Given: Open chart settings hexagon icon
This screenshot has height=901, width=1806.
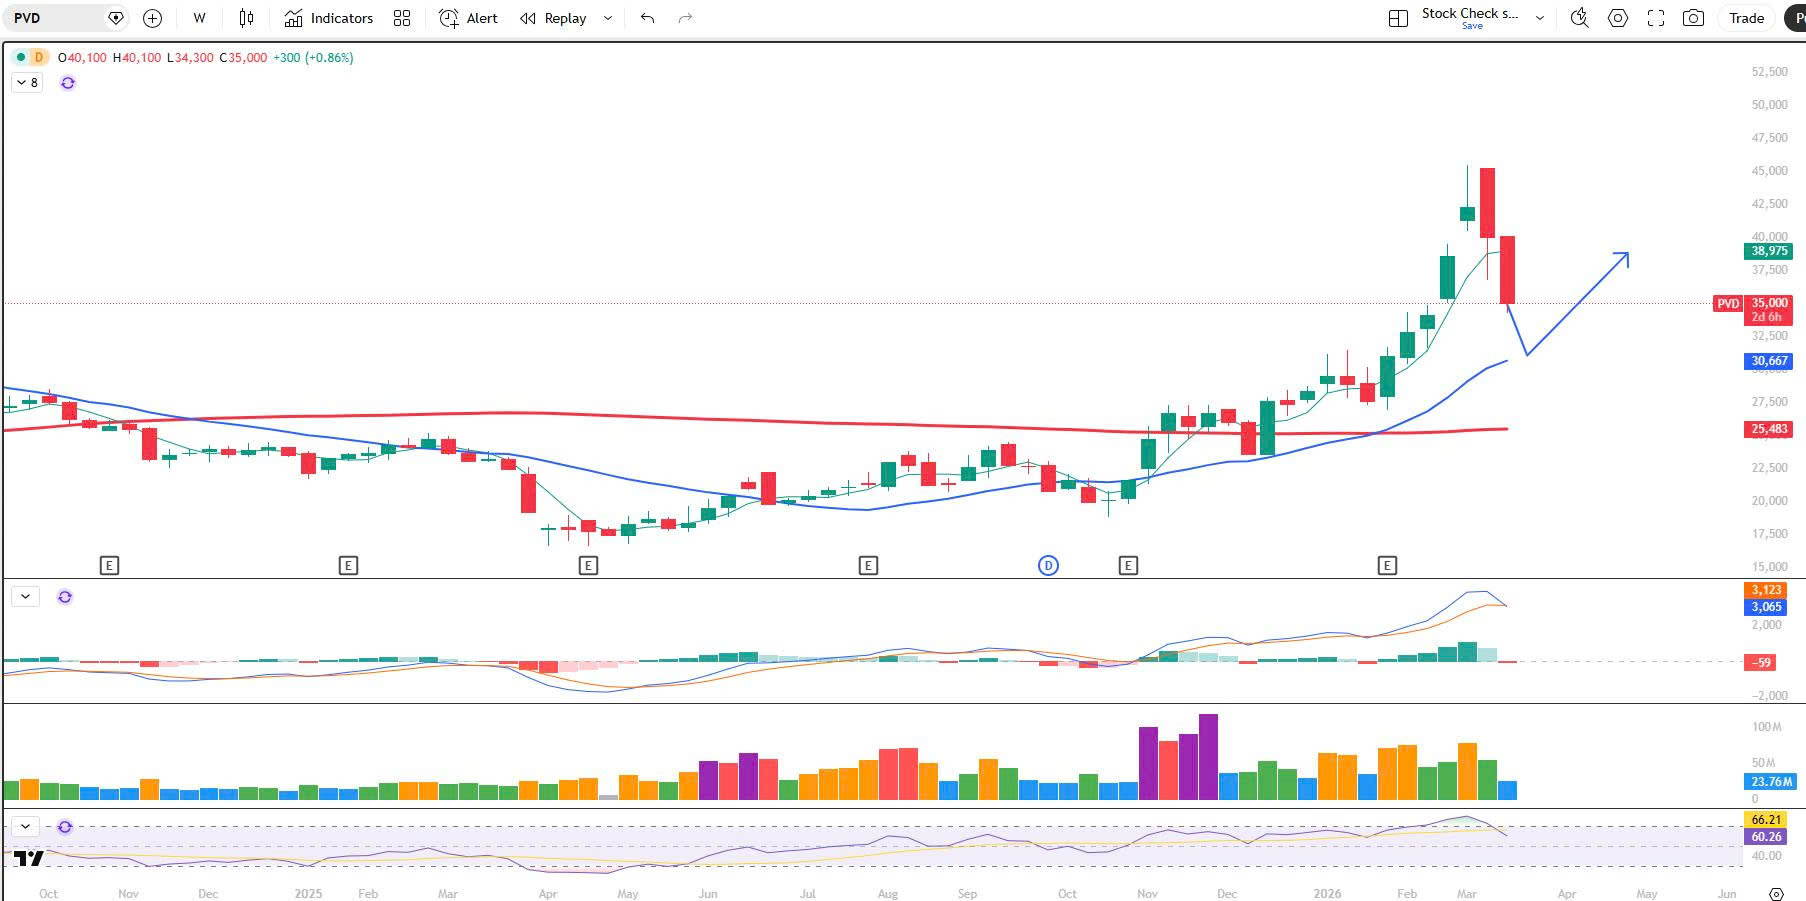Looking at the screenshot, I should 1617,18.
